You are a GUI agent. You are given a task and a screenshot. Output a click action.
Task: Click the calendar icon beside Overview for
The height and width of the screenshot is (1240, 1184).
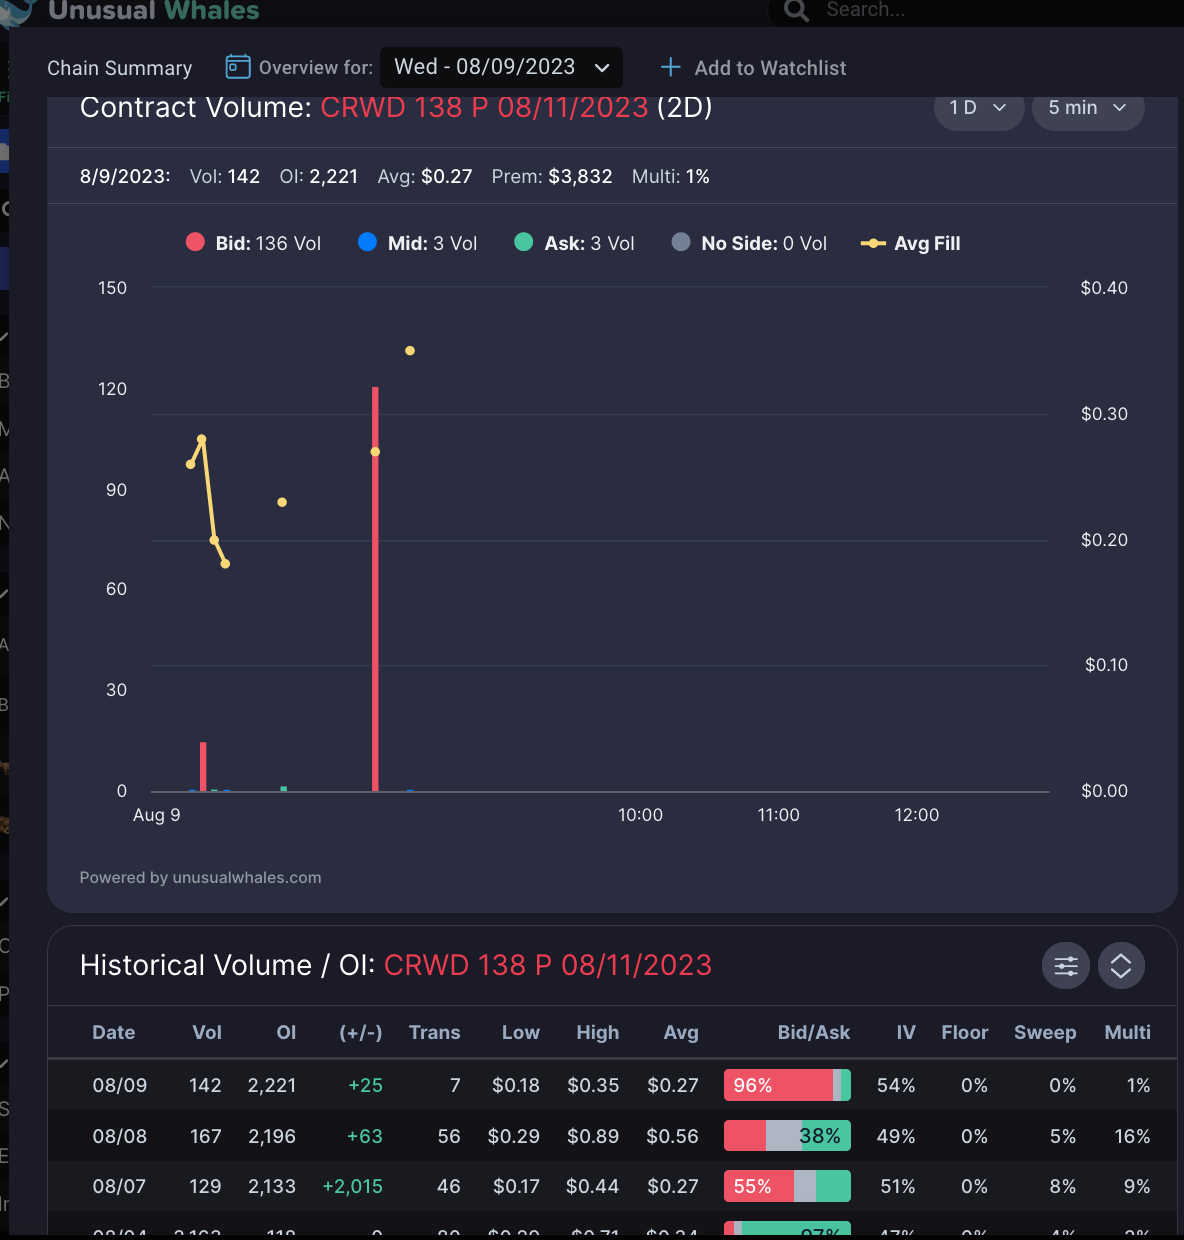[x=237, y=67]
